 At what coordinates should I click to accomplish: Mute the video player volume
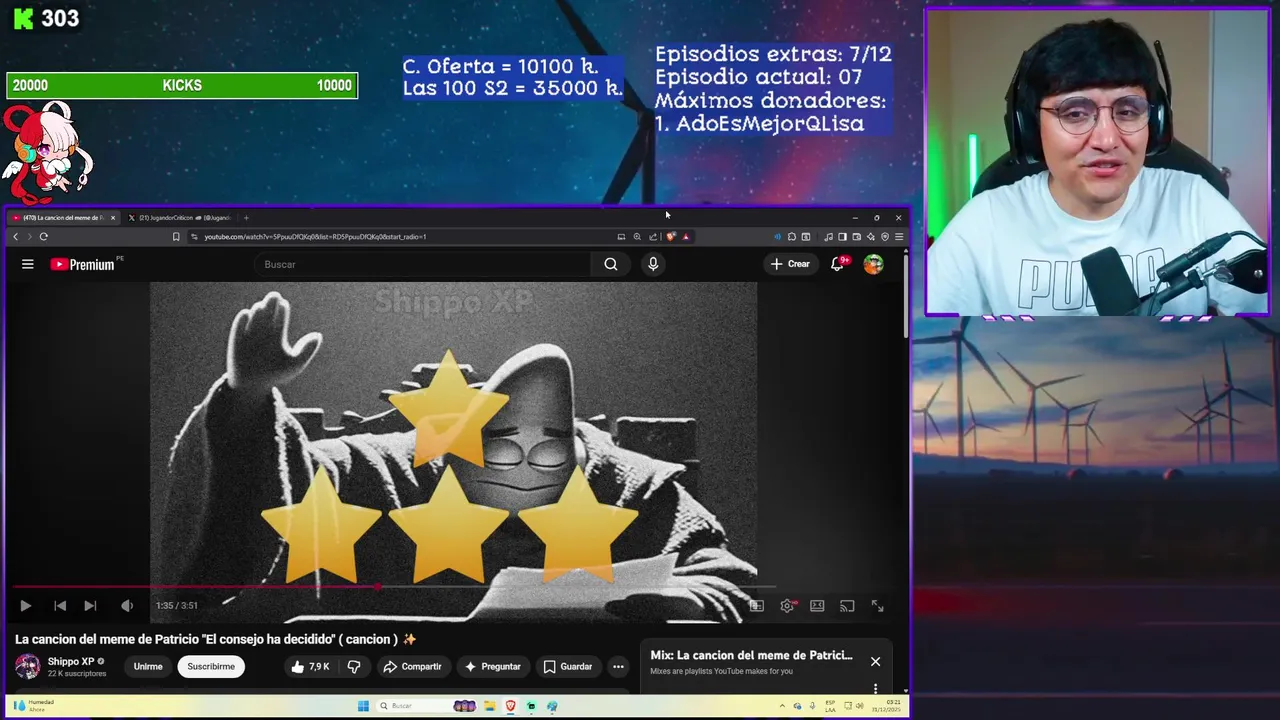[127, 605]
